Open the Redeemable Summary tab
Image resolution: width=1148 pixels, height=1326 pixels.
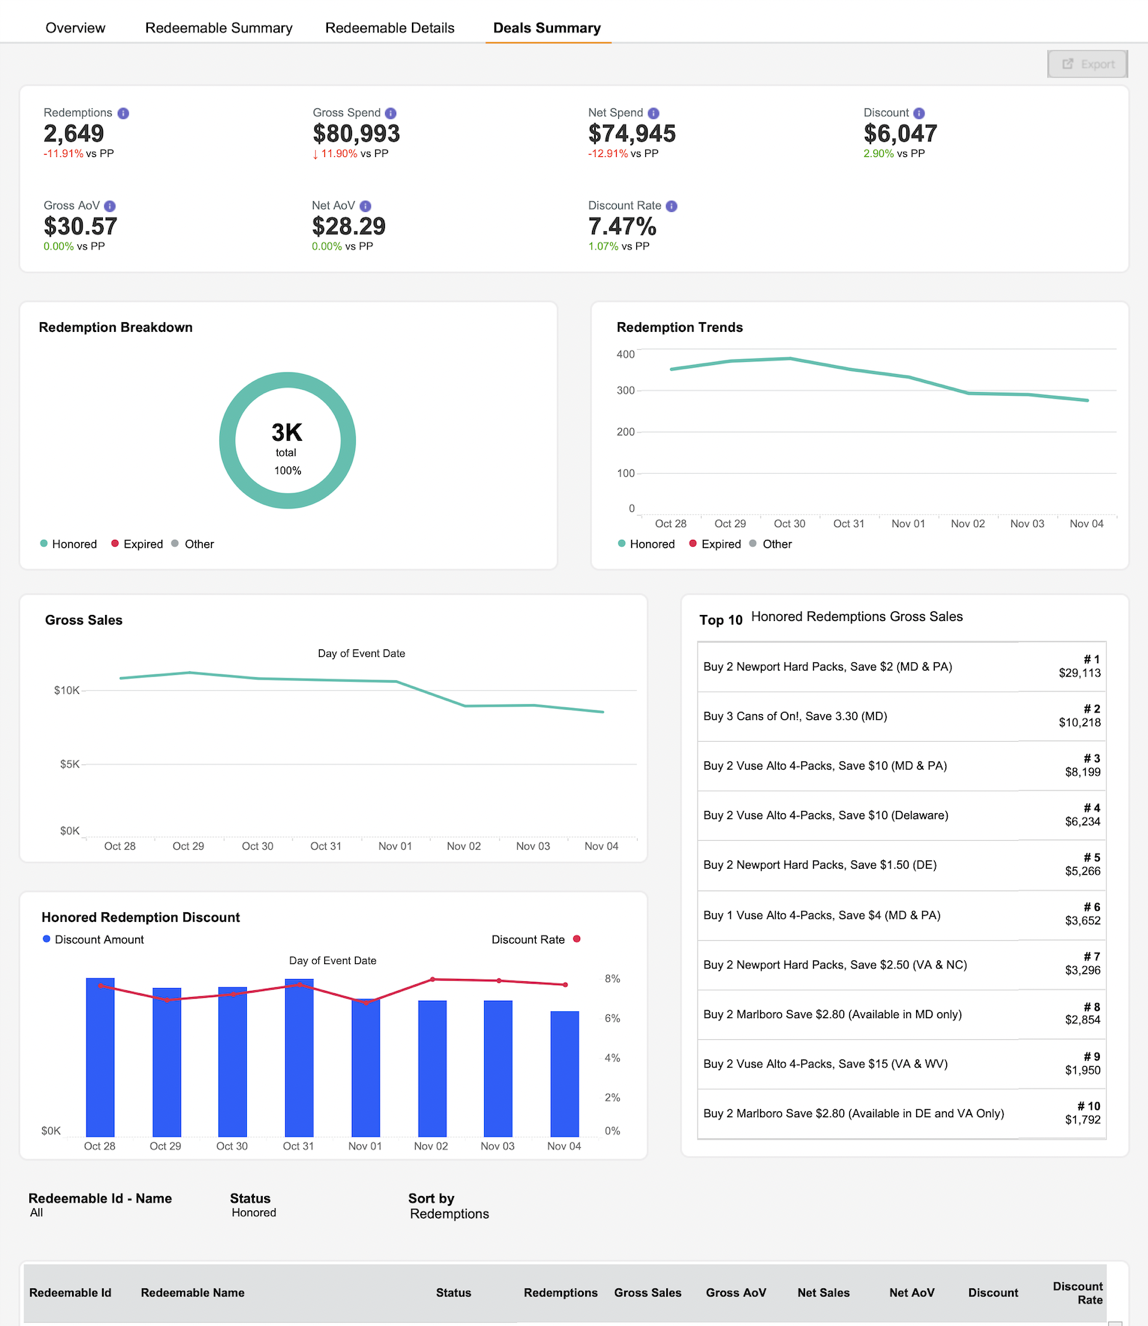pos(219,28)
